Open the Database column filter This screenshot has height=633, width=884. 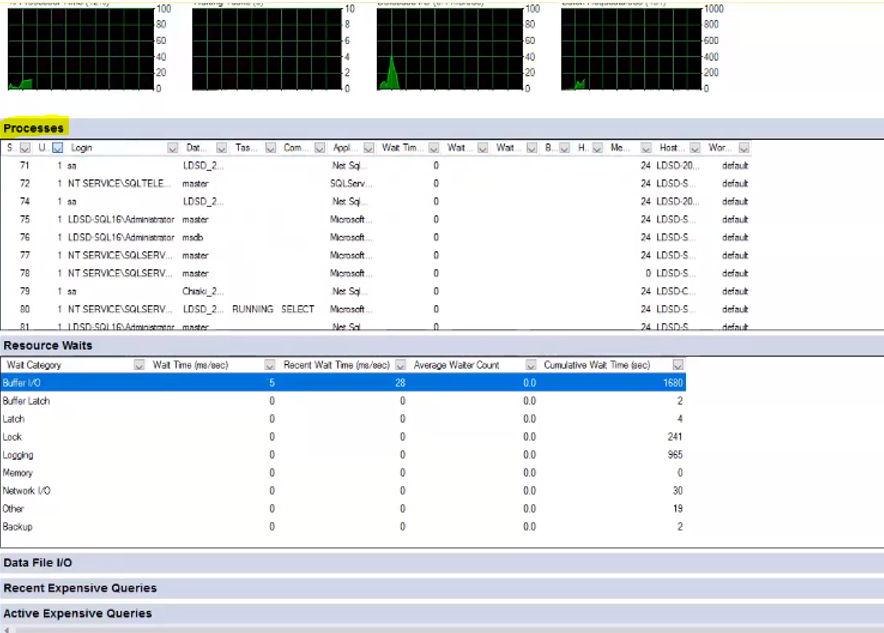point(220,148)
